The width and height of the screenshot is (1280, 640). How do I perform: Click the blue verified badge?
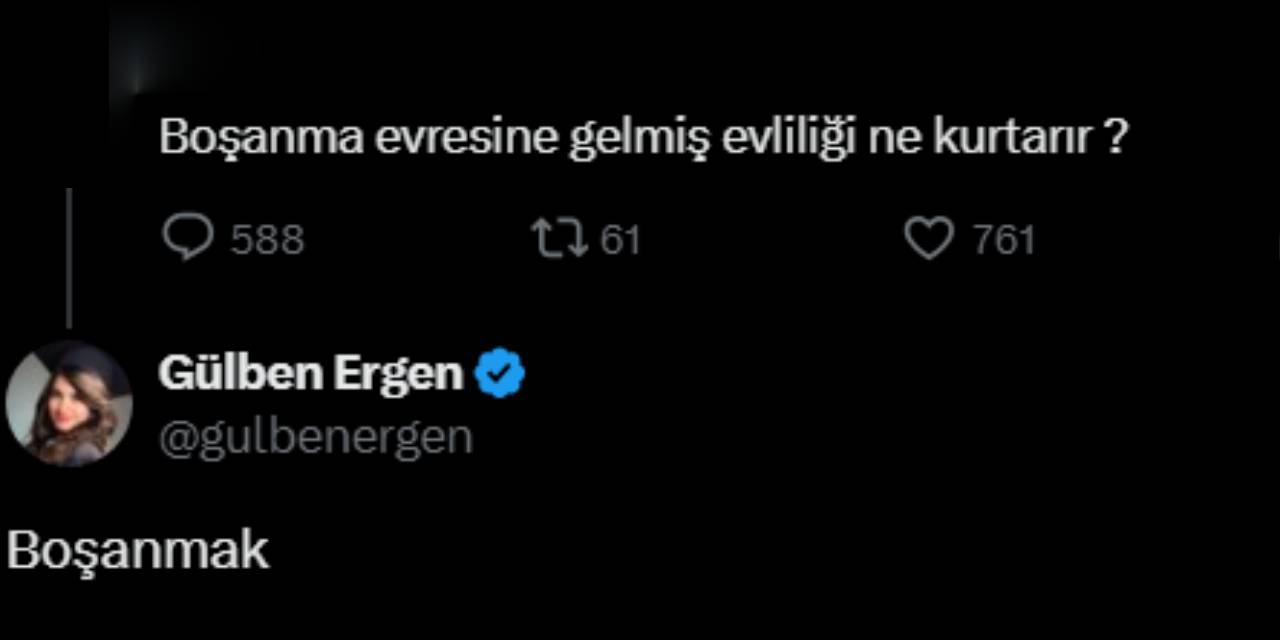click(499, 374)
